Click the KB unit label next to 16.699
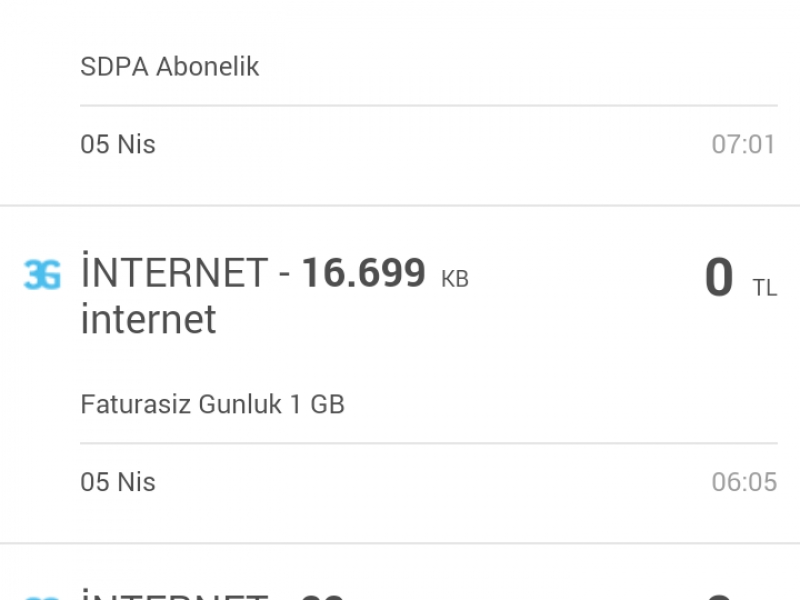This screenshot has width=800, height=600. (455, 280)
